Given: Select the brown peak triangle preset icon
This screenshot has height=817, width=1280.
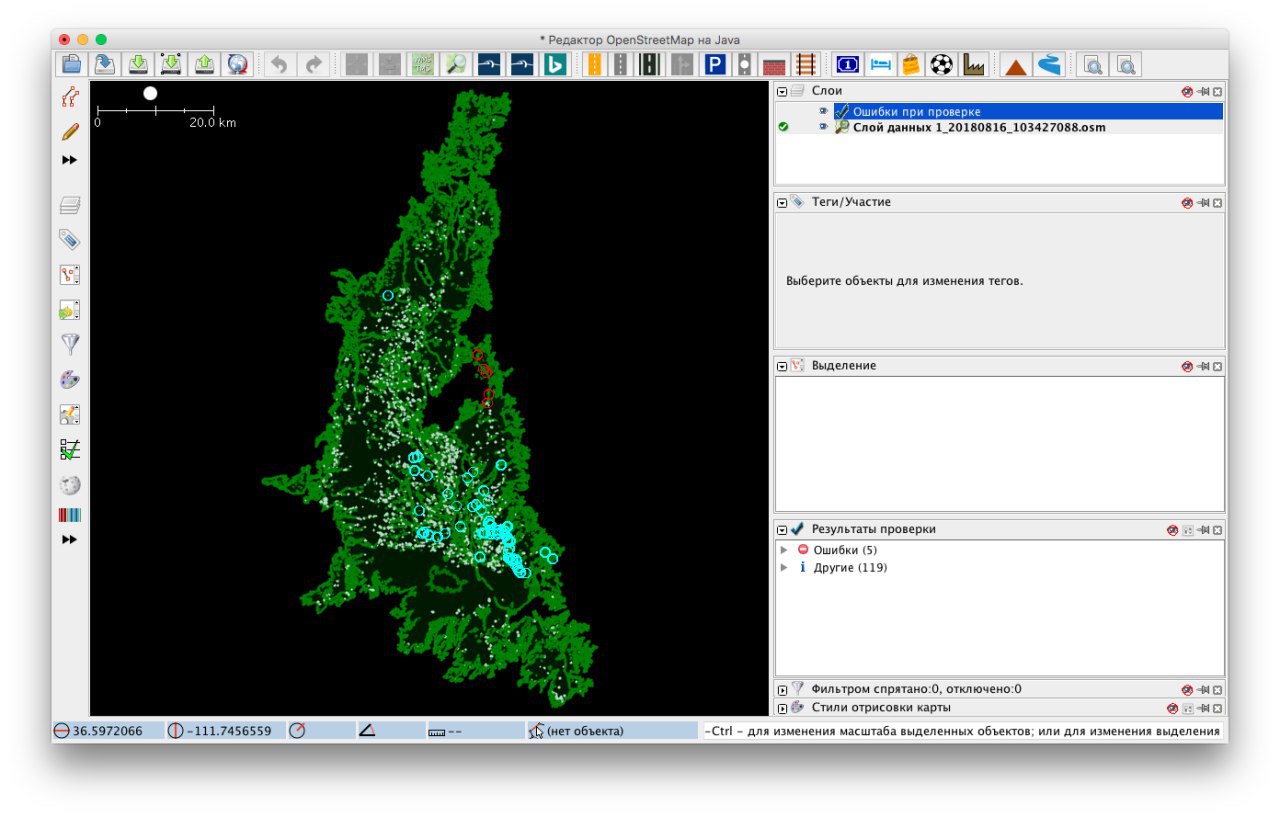Looking at the screenshot, I should [x=1016, y=64].
